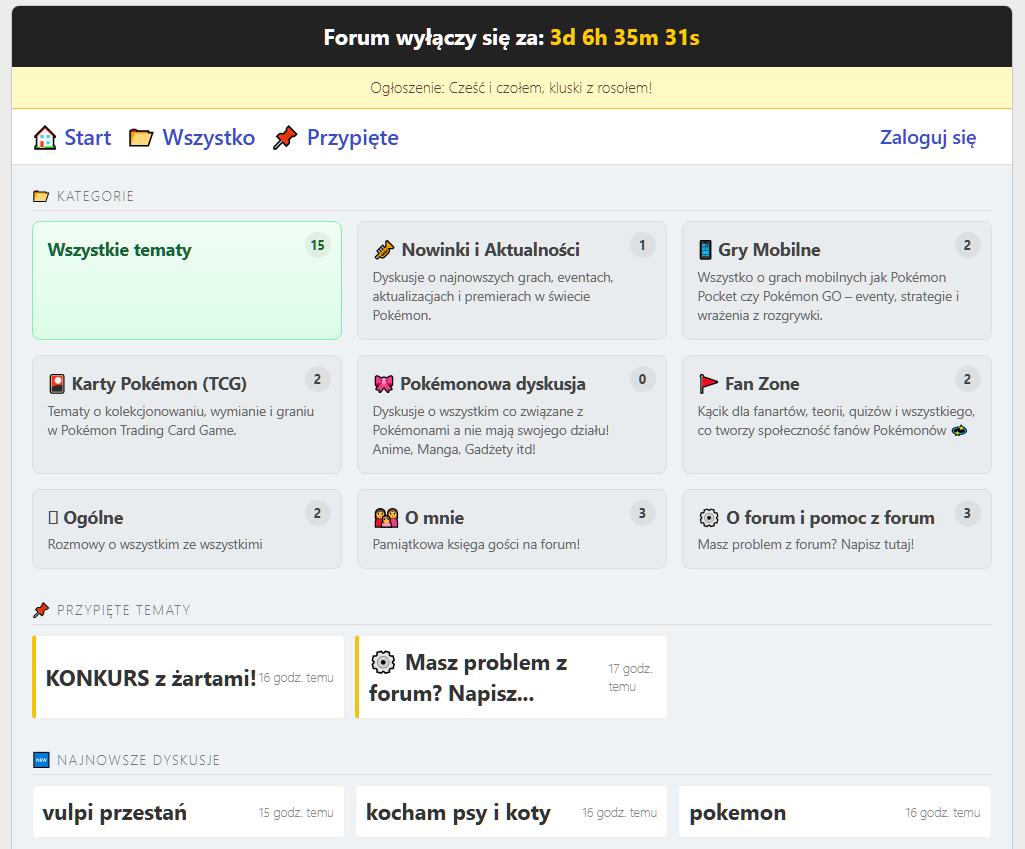Click the folder icon beside Wszystko
The width and height of the screenshot is (1025, 849).
coord(142,137)
